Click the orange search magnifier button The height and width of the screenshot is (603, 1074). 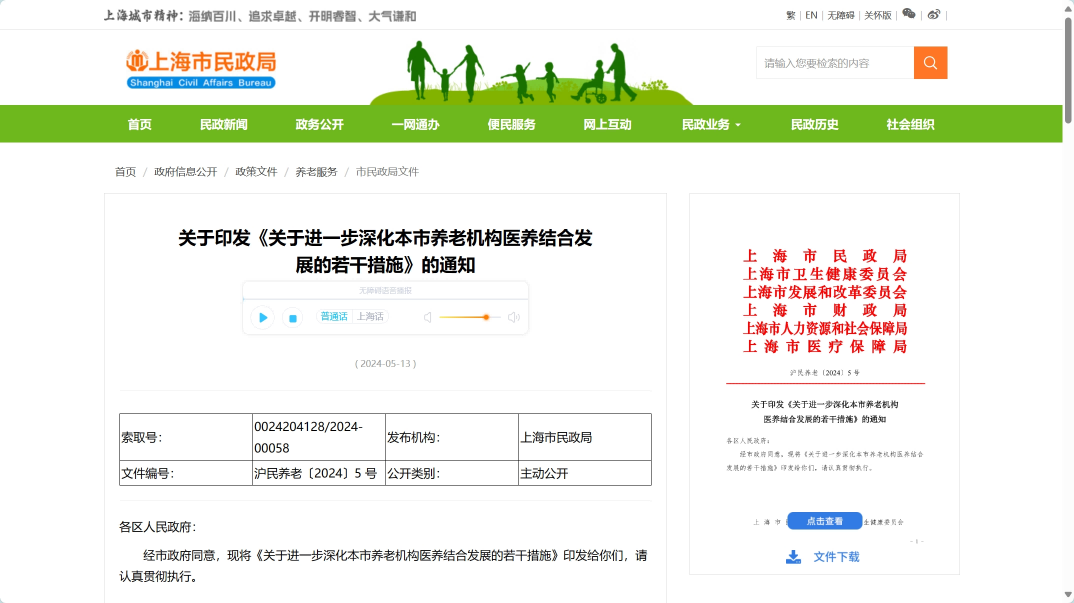(x=930, y=63)
